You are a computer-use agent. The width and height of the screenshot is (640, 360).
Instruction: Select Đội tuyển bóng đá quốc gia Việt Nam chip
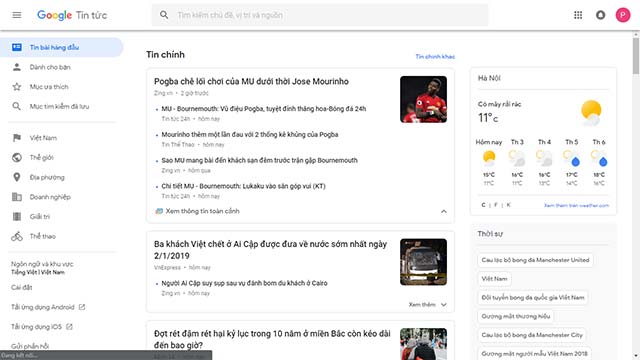tap(533, 298)
